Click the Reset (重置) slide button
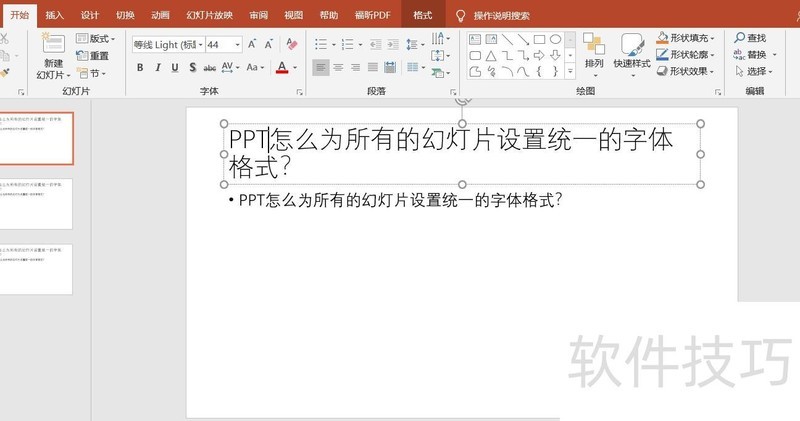This screenshot has width=800, height=421. [x=93, y=56]
